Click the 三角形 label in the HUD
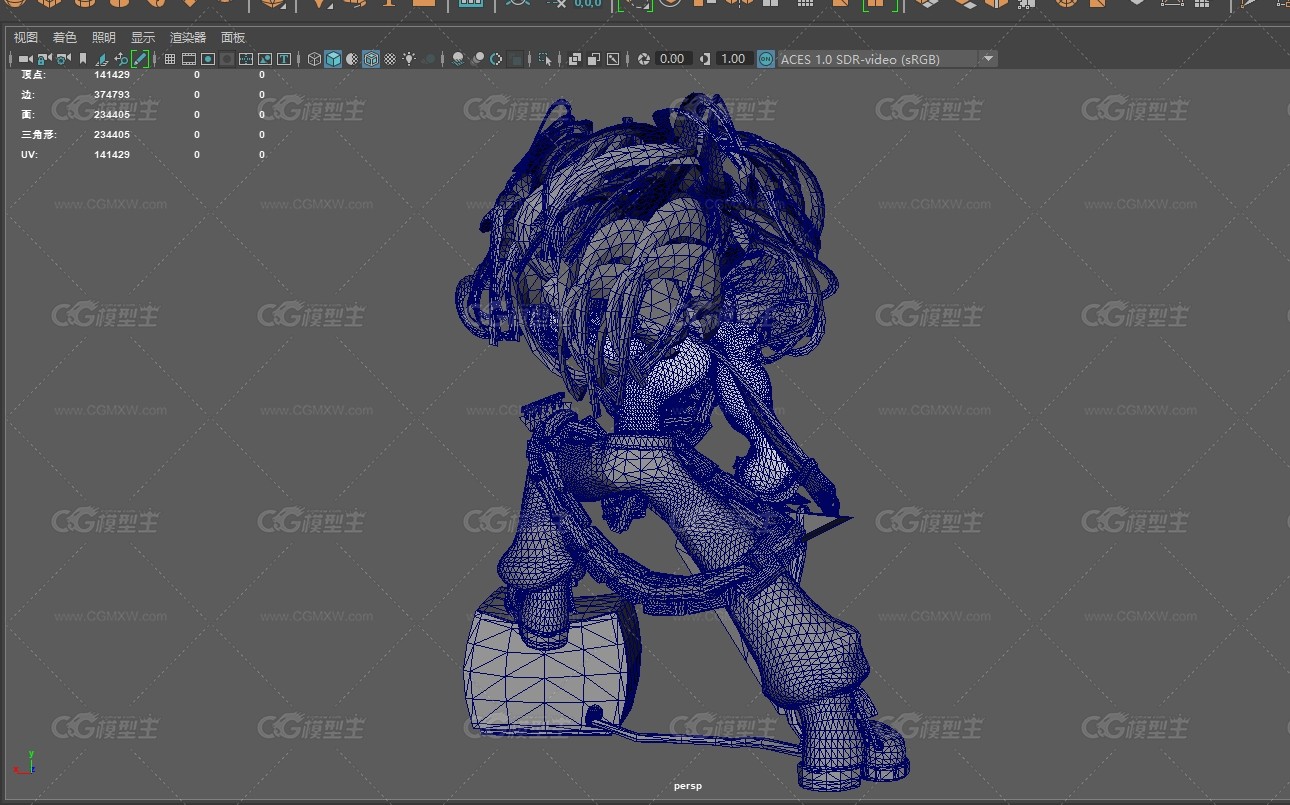 pyautogui.click(x=38, y=135)
